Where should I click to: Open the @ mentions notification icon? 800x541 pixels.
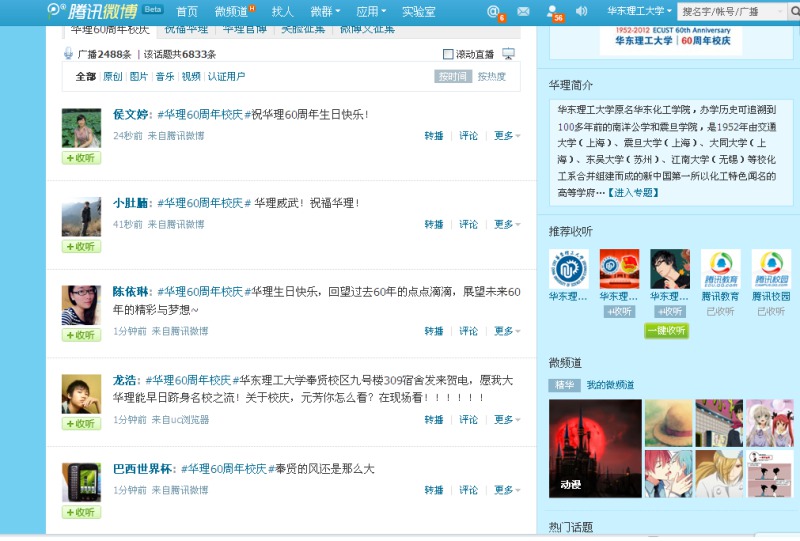(x=493, y=11)
